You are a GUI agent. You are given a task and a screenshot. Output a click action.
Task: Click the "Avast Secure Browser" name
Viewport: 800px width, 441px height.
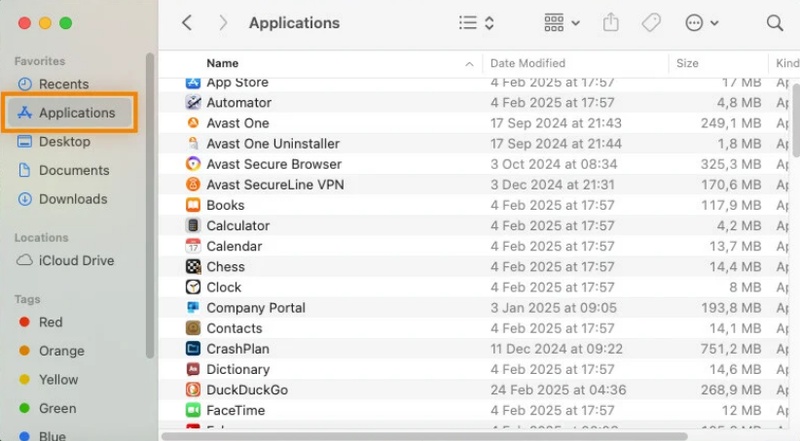tap(274, 164)
